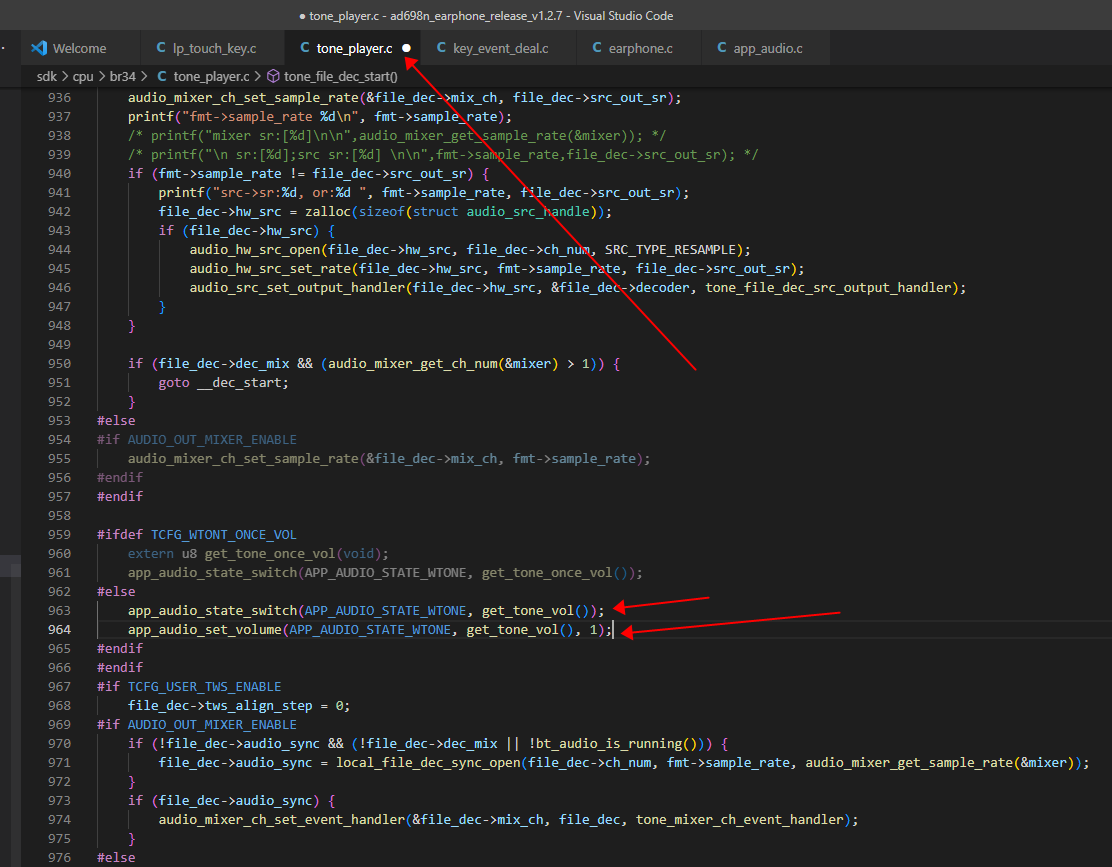The height and width of the screenshot is (867, 1112).
Task: Place cursor on goto __dec_start statement
Action: click(x=223, y=382)
